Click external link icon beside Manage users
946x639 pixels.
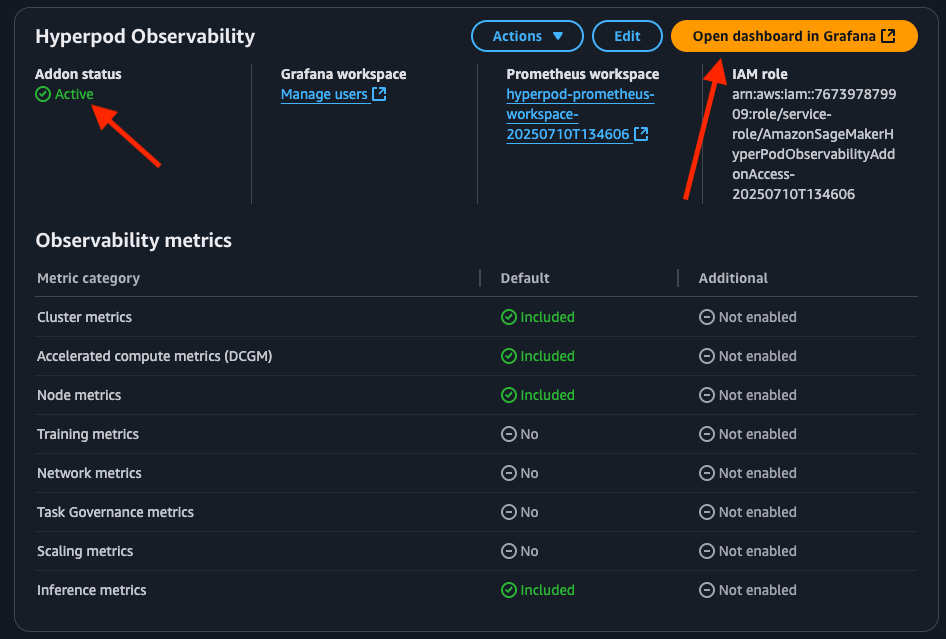(379, 95)
